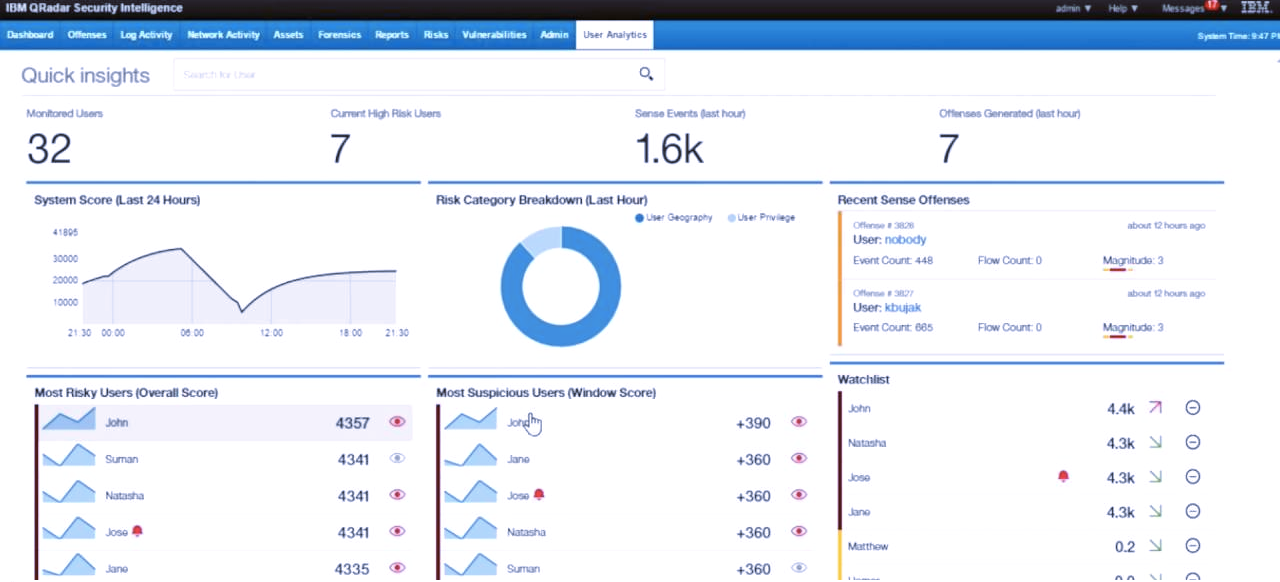1280x582 pixels.
Task: Toggle watch eye for Natasha in Most Suspicious Users
Action: coord(798,531)
